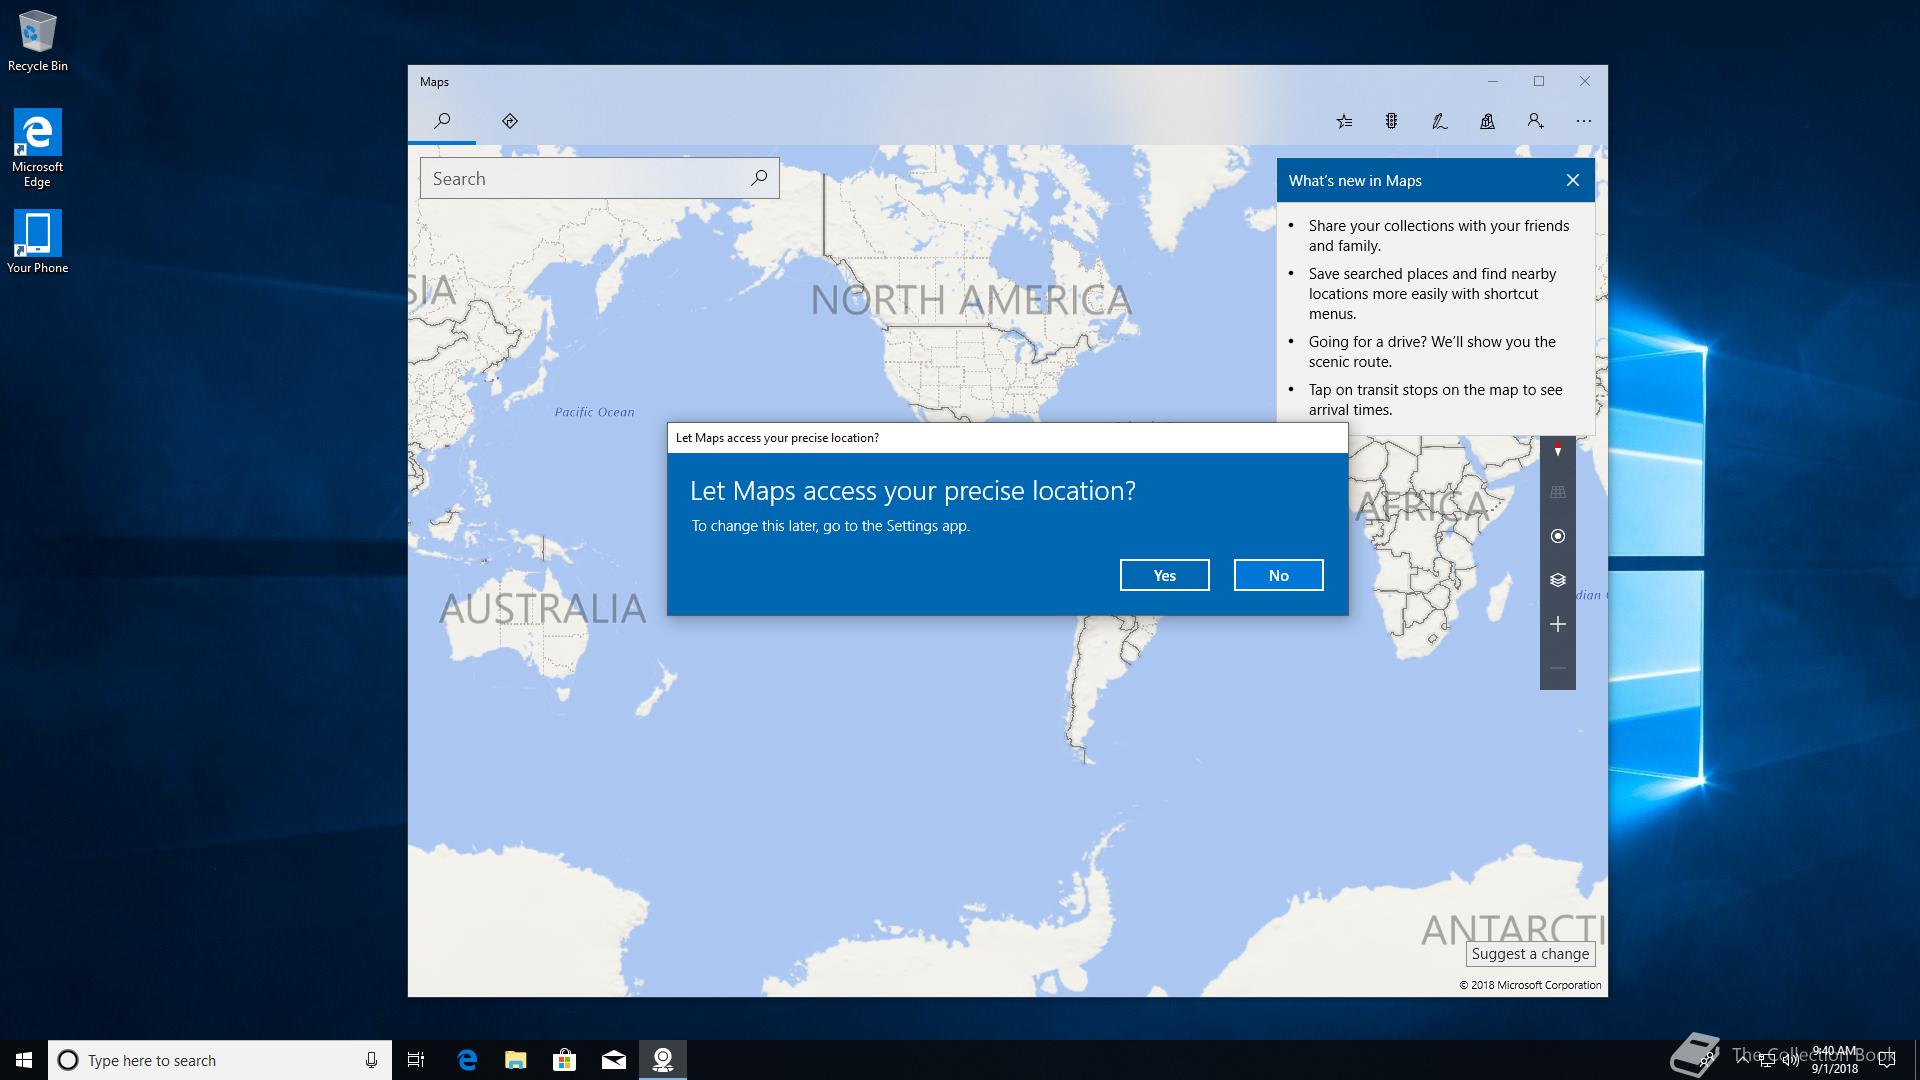Click the AFRICA map label

1421,506
